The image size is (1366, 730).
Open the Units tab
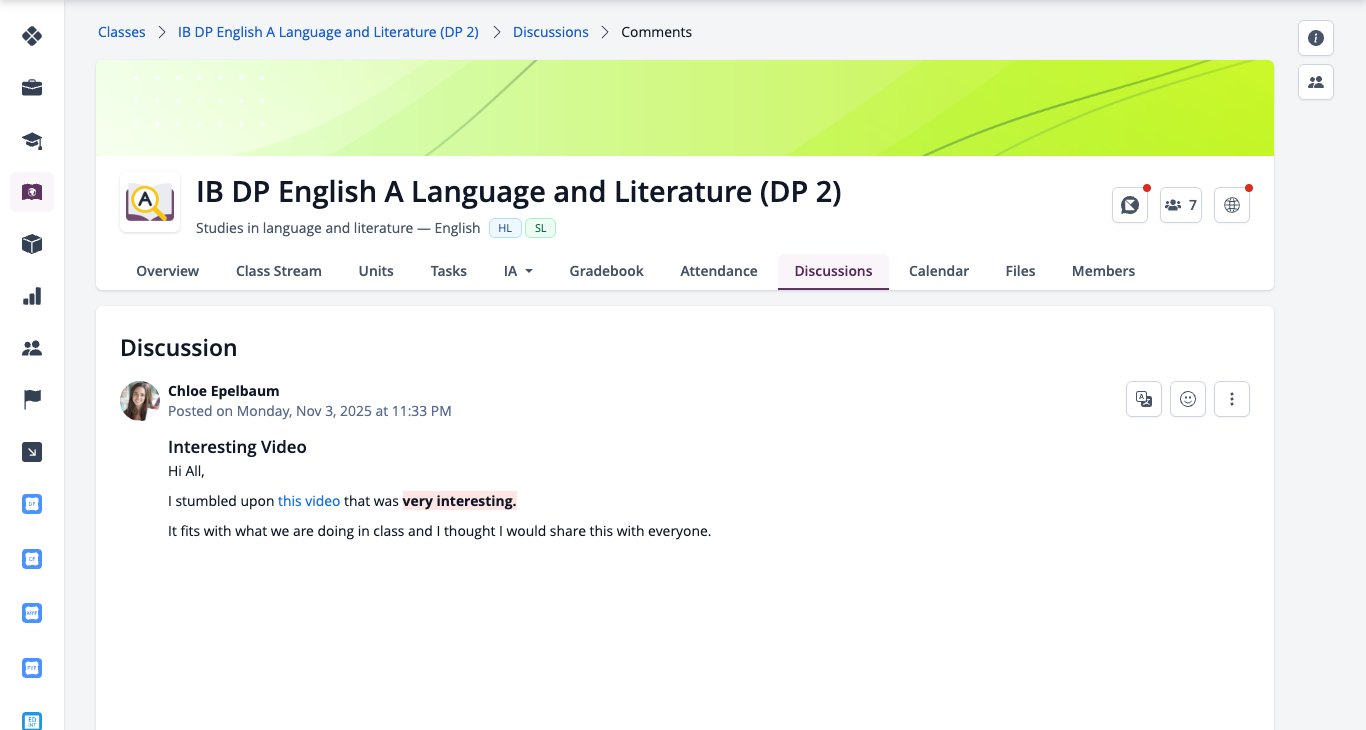pos(376,271)
